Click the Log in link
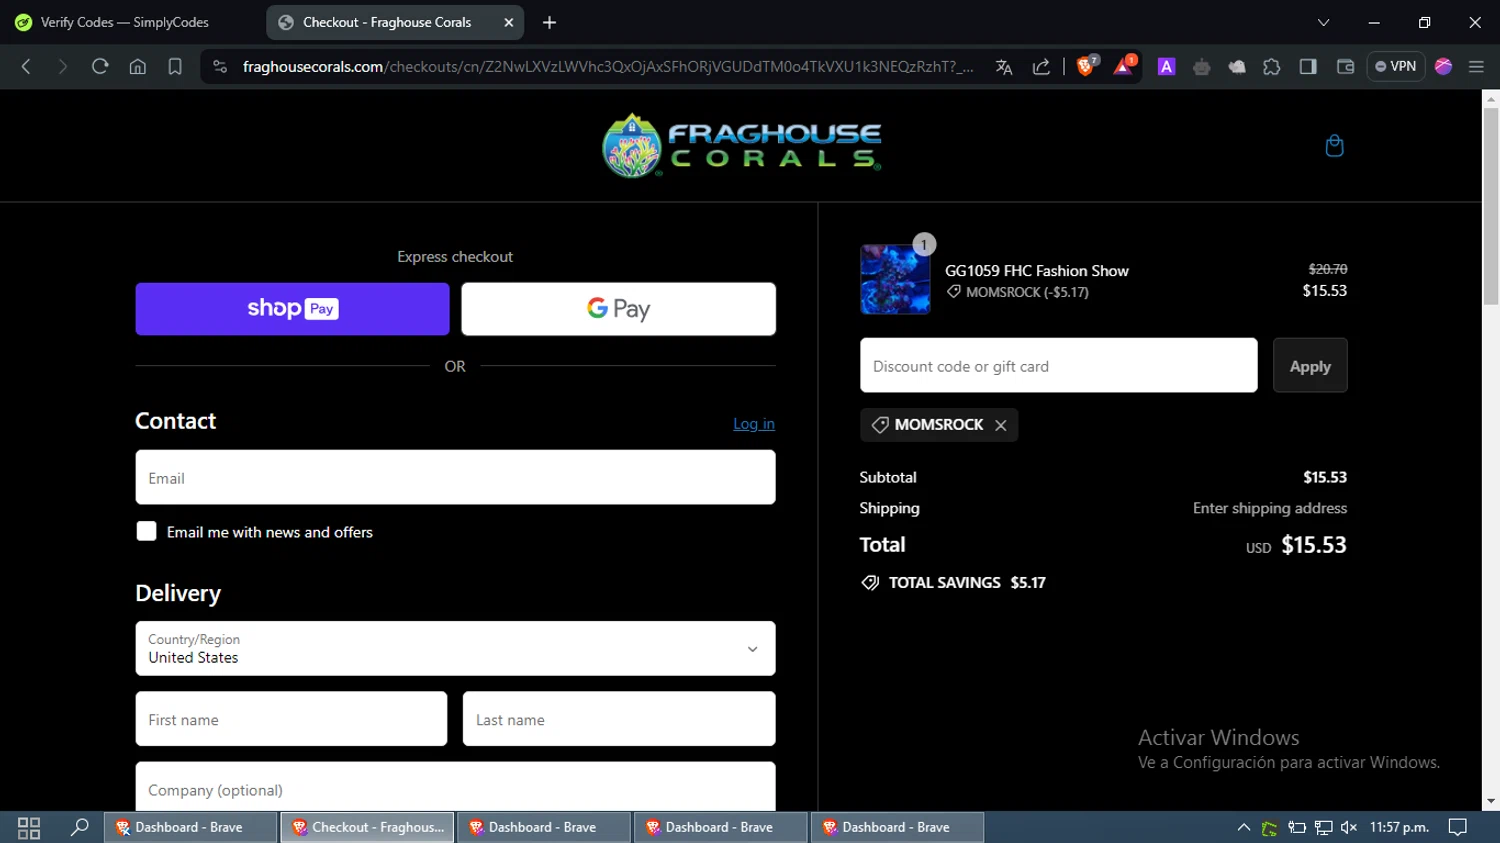 point(754,424)
